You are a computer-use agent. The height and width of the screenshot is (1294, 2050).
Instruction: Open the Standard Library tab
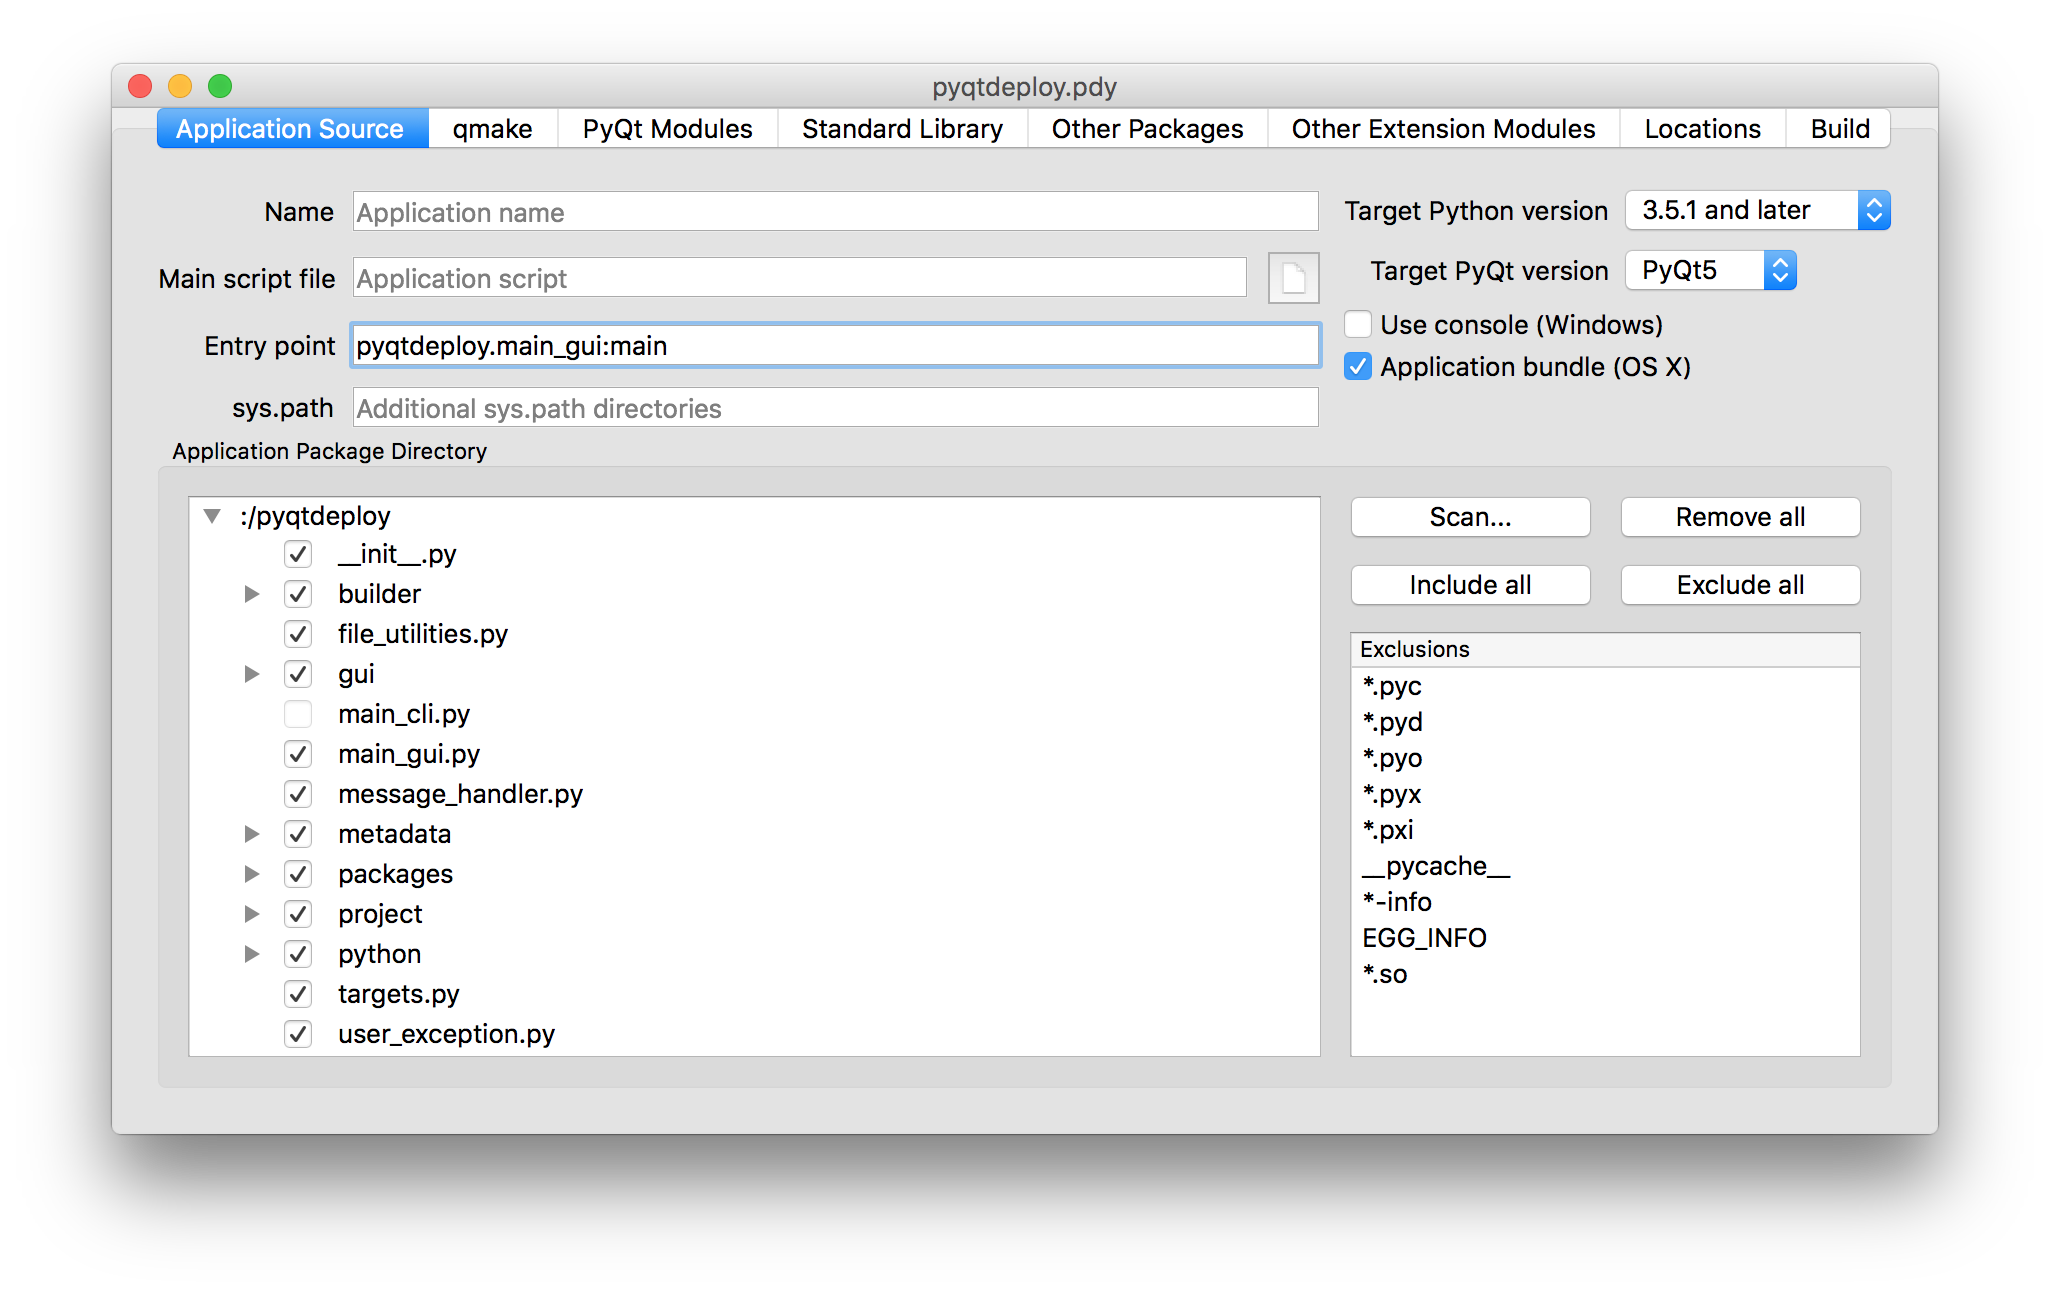click(x=902, y=129)
